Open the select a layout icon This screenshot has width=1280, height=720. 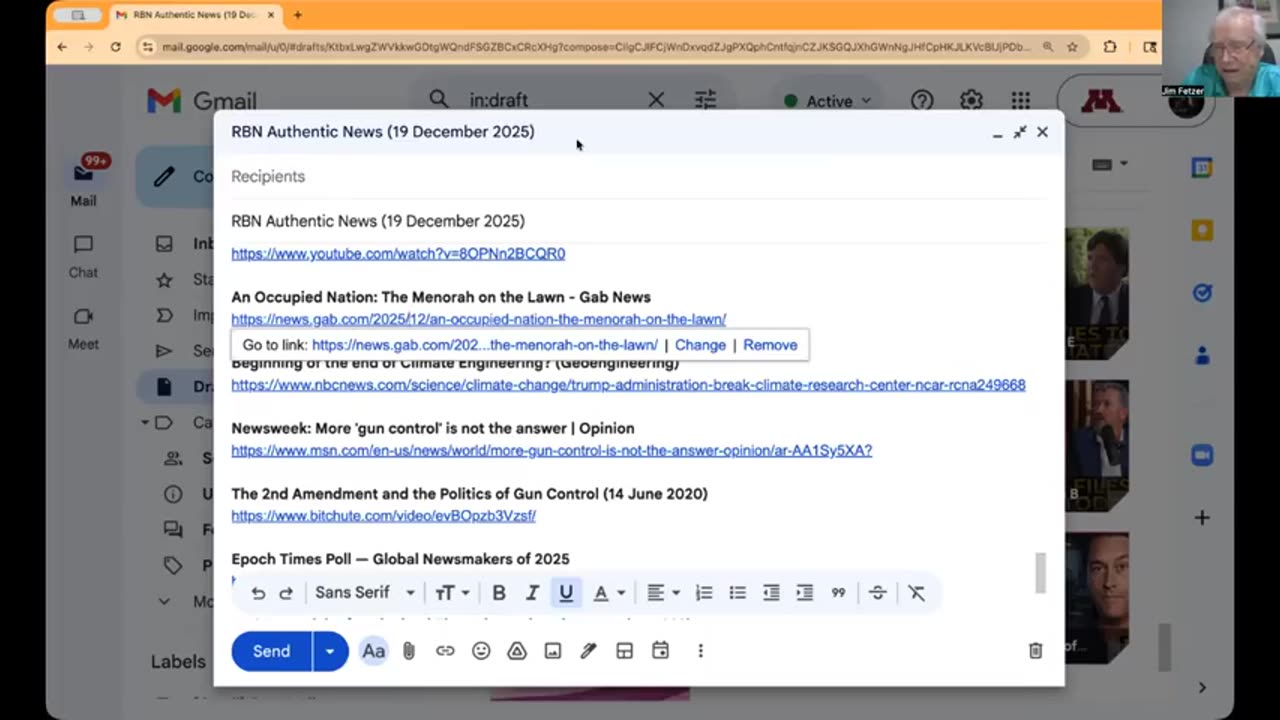point(624,651)
